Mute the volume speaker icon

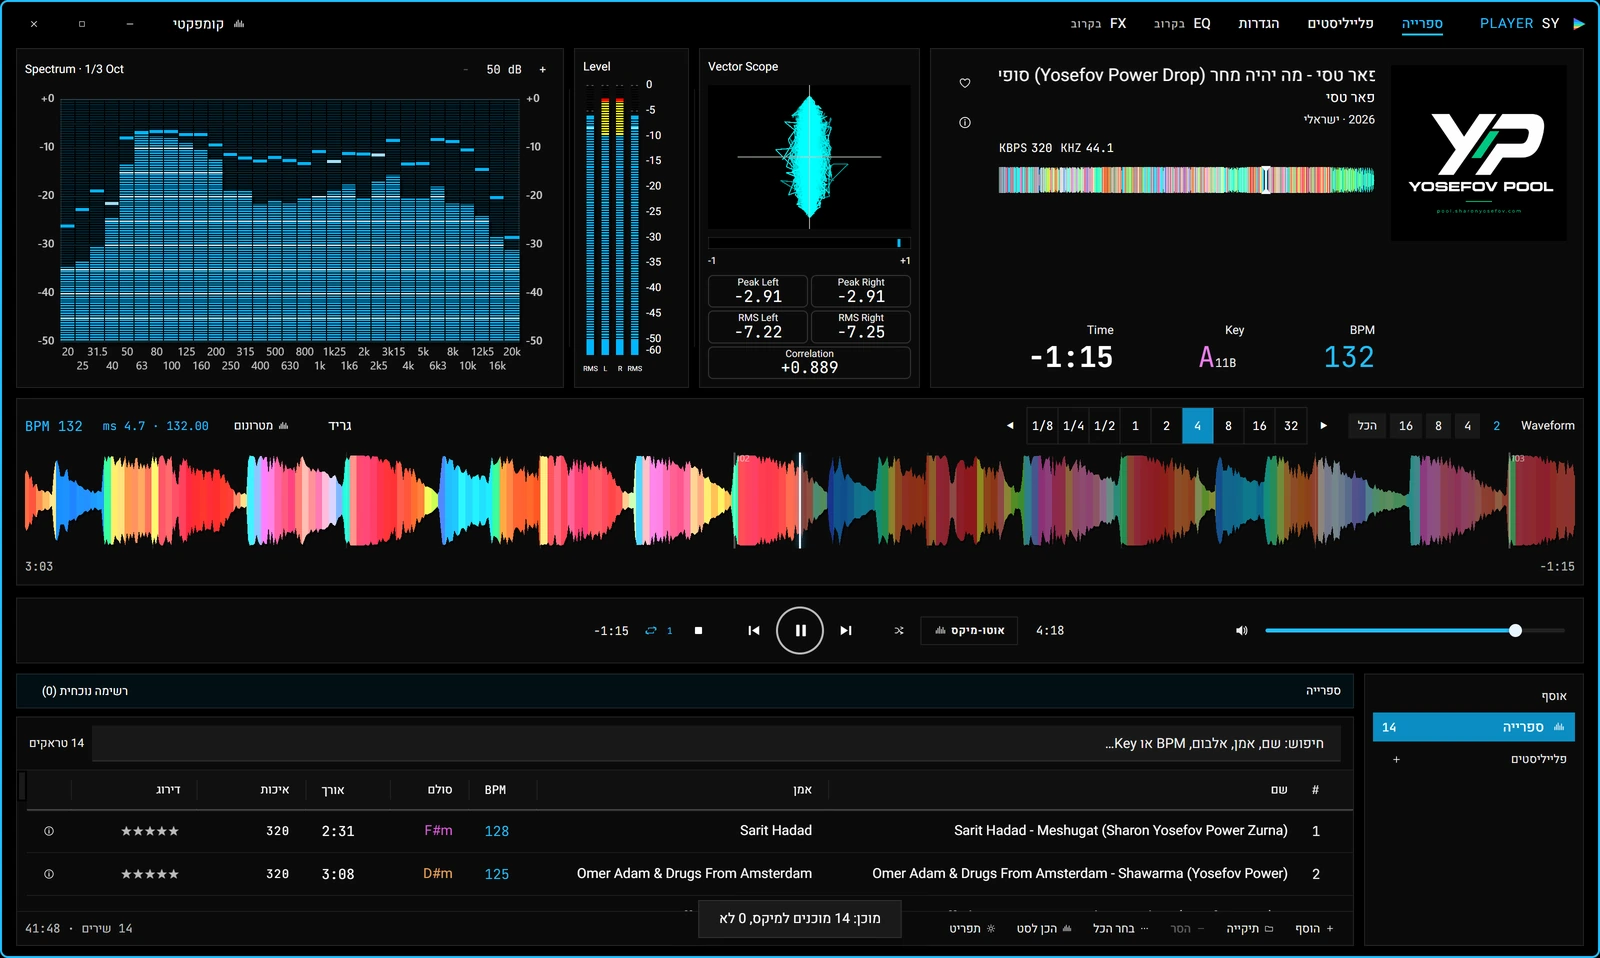click(1242, 631)
